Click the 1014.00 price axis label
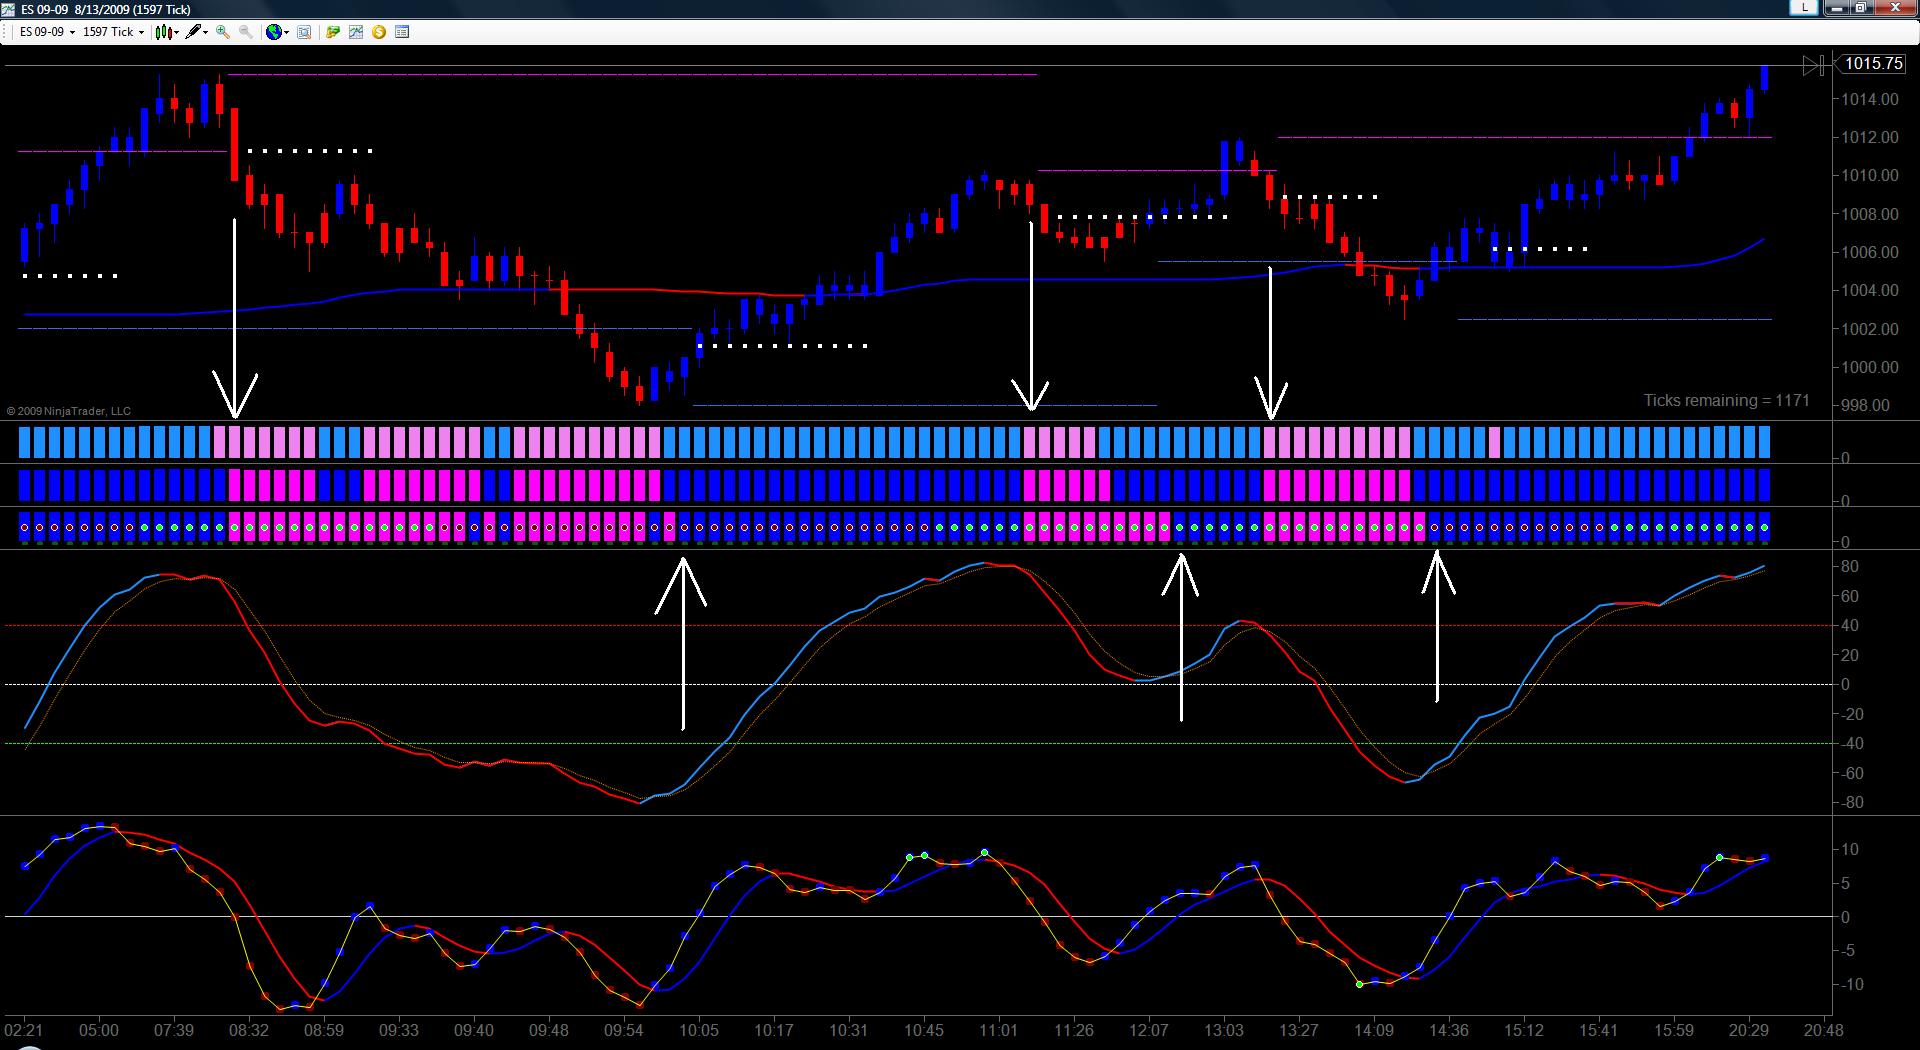 (1870, 99)
